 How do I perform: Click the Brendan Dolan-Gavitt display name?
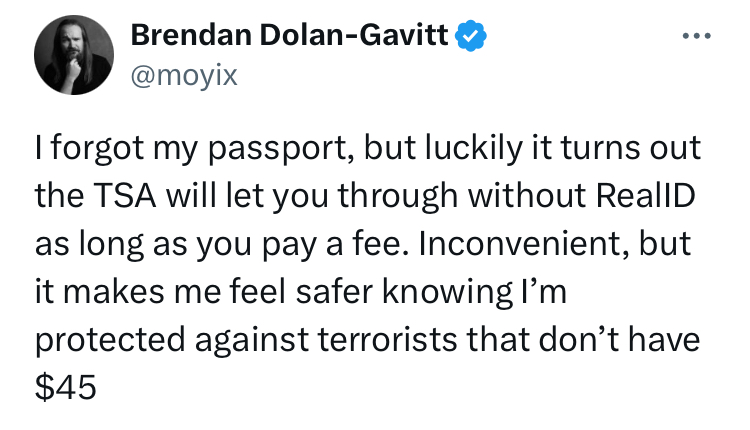[x=290, y=36]
